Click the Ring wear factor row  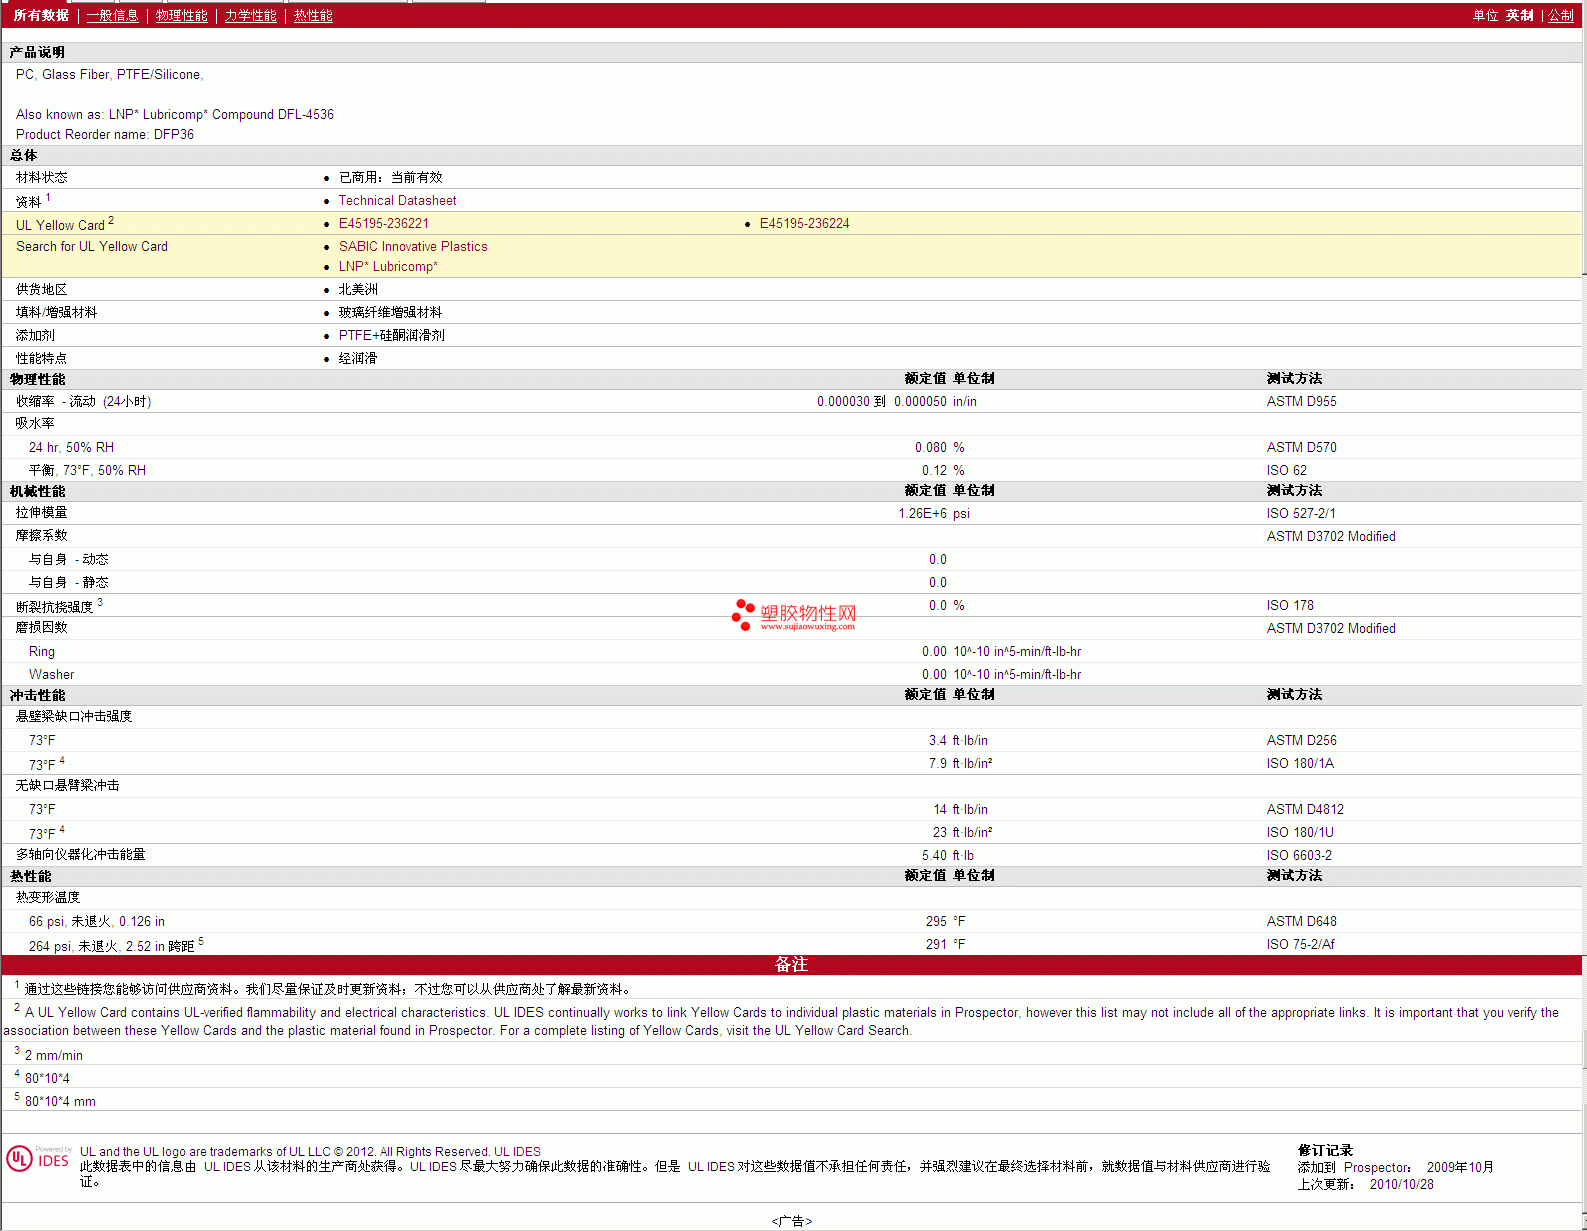[792, 652]
